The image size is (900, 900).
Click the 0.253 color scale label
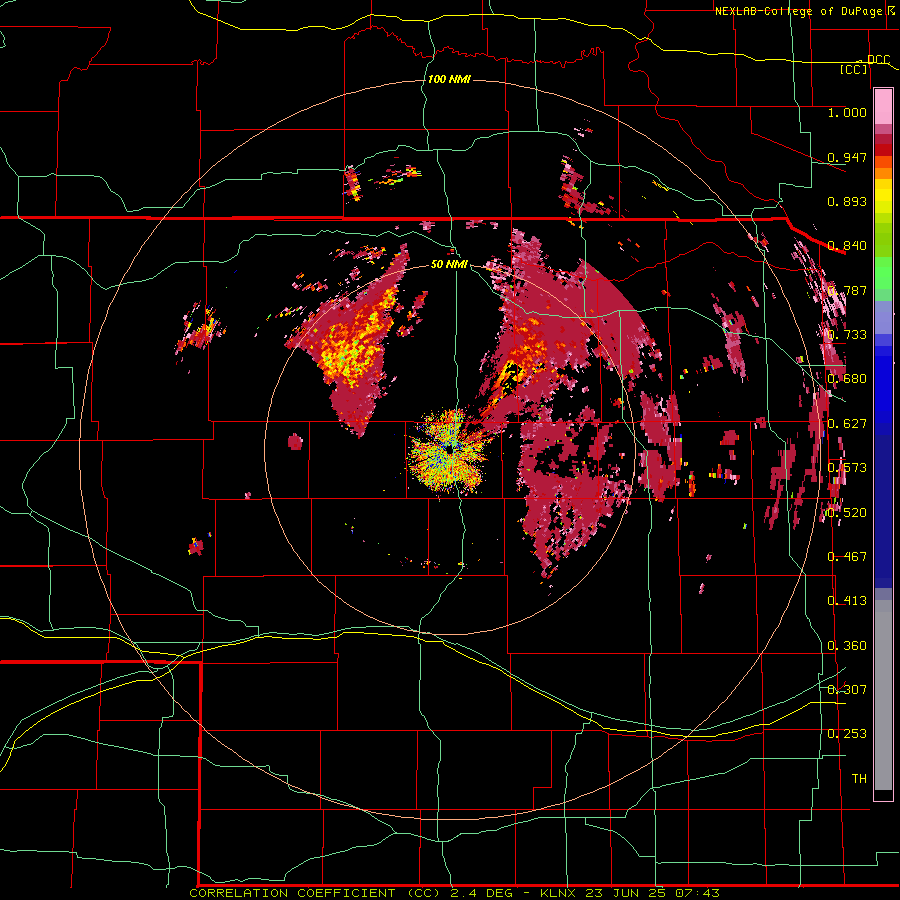[847, 734]
